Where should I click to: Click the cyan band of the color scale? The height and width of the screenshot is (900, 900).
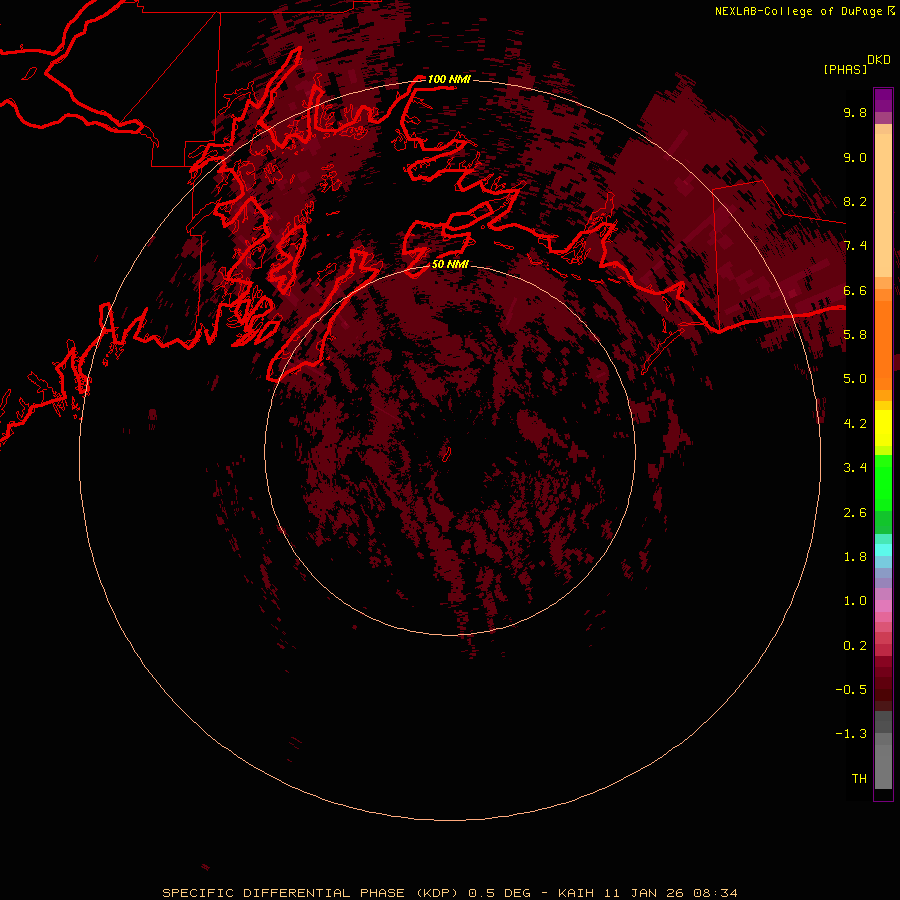click(x=883, y=550)
